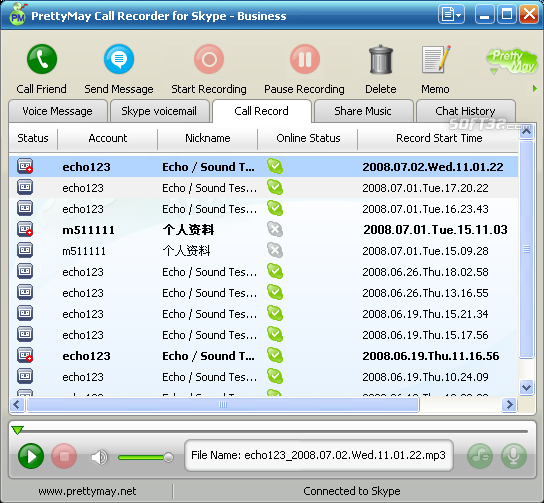Play the selected recording
The height and width of the screenshot is (503, 544).
point(31,456)
